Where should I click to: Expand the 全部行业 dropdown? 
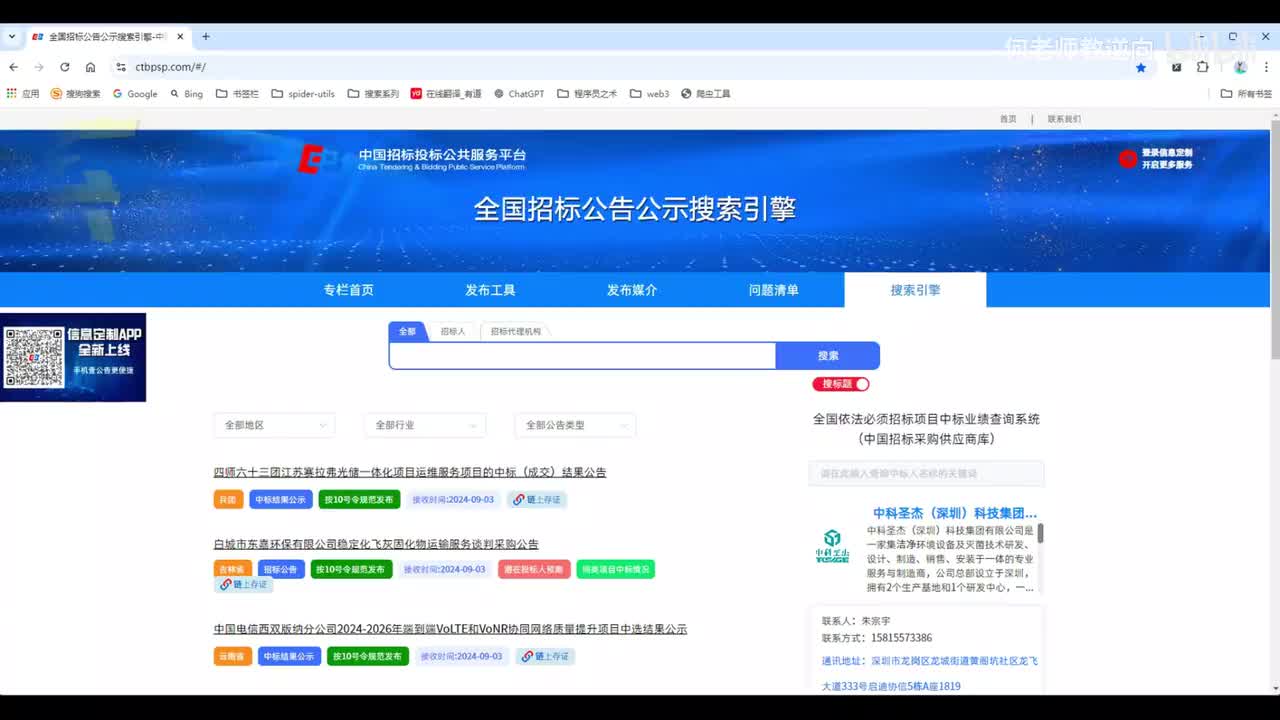(425, 425)
